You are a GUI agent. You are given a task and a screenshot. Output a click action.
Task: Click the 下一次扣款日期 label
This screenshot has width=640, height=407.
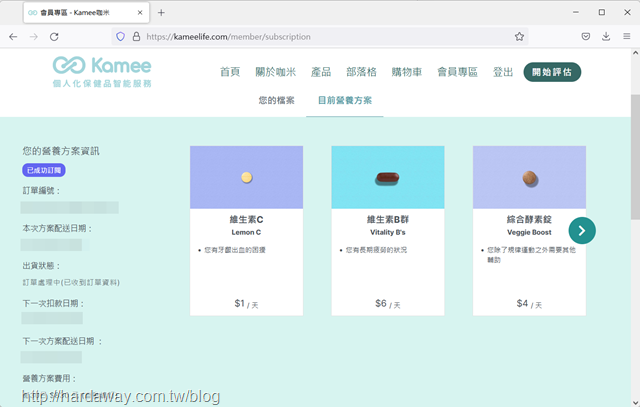(x=53, y=304)
